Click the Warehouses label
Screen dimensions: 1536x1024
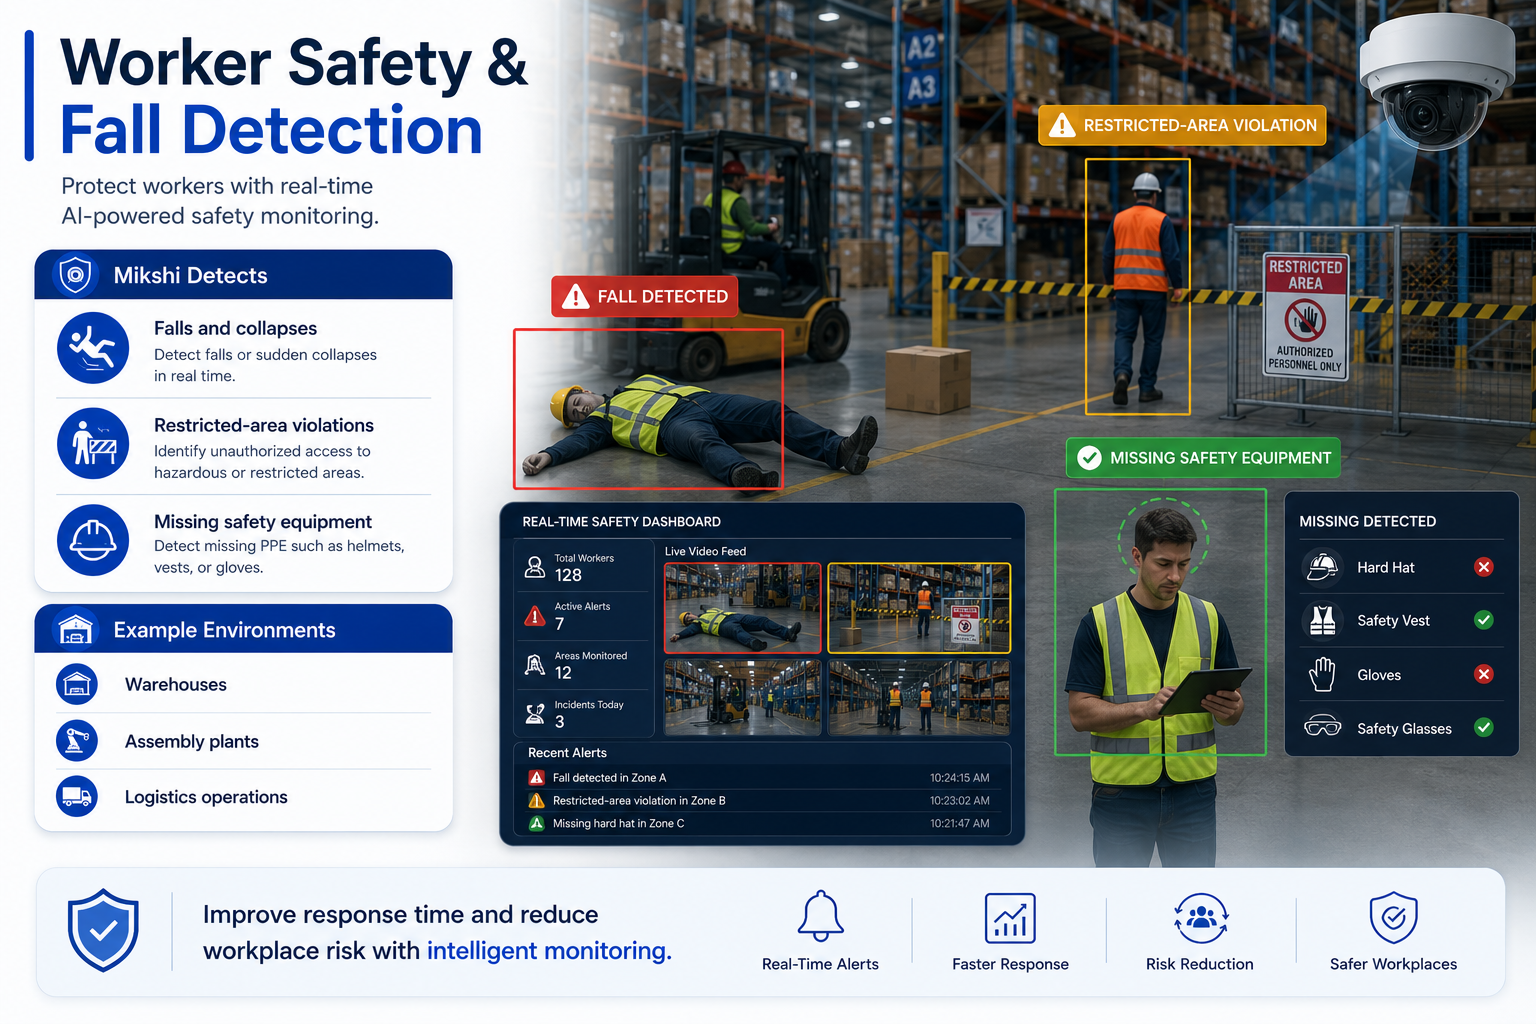(x=176, y=684)
